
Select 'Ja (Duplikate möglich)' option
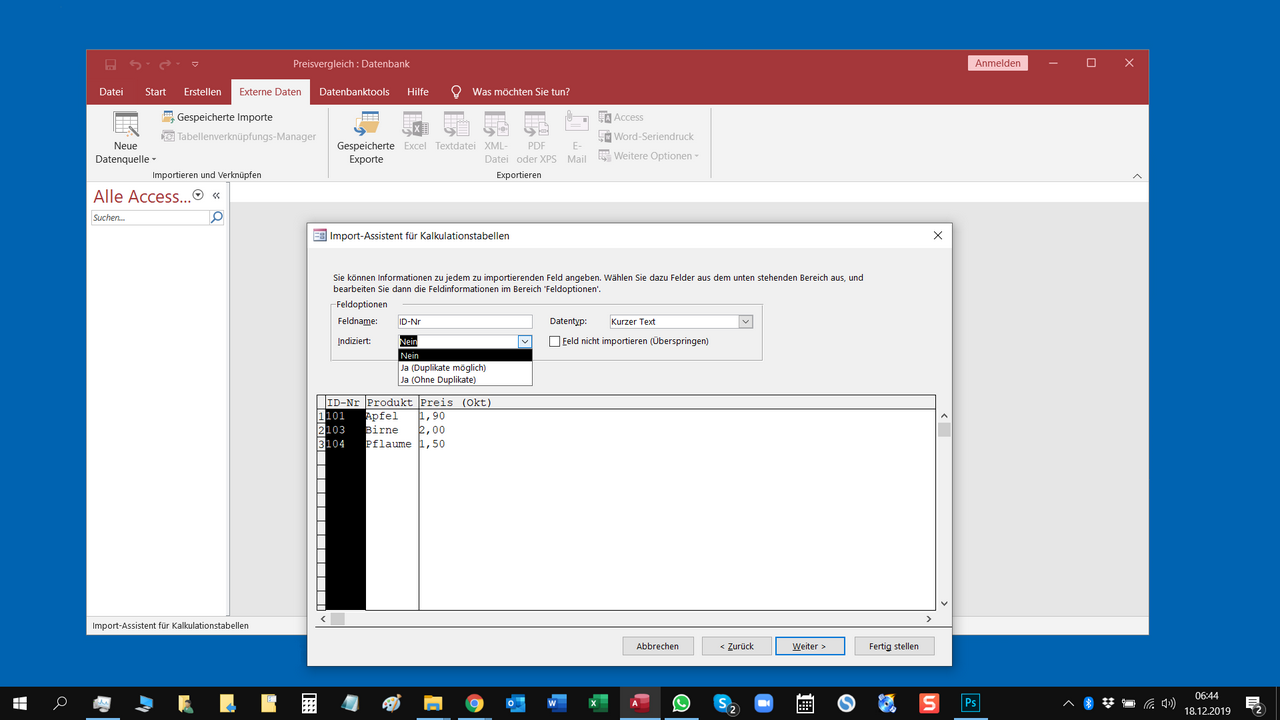coord(465,367)
